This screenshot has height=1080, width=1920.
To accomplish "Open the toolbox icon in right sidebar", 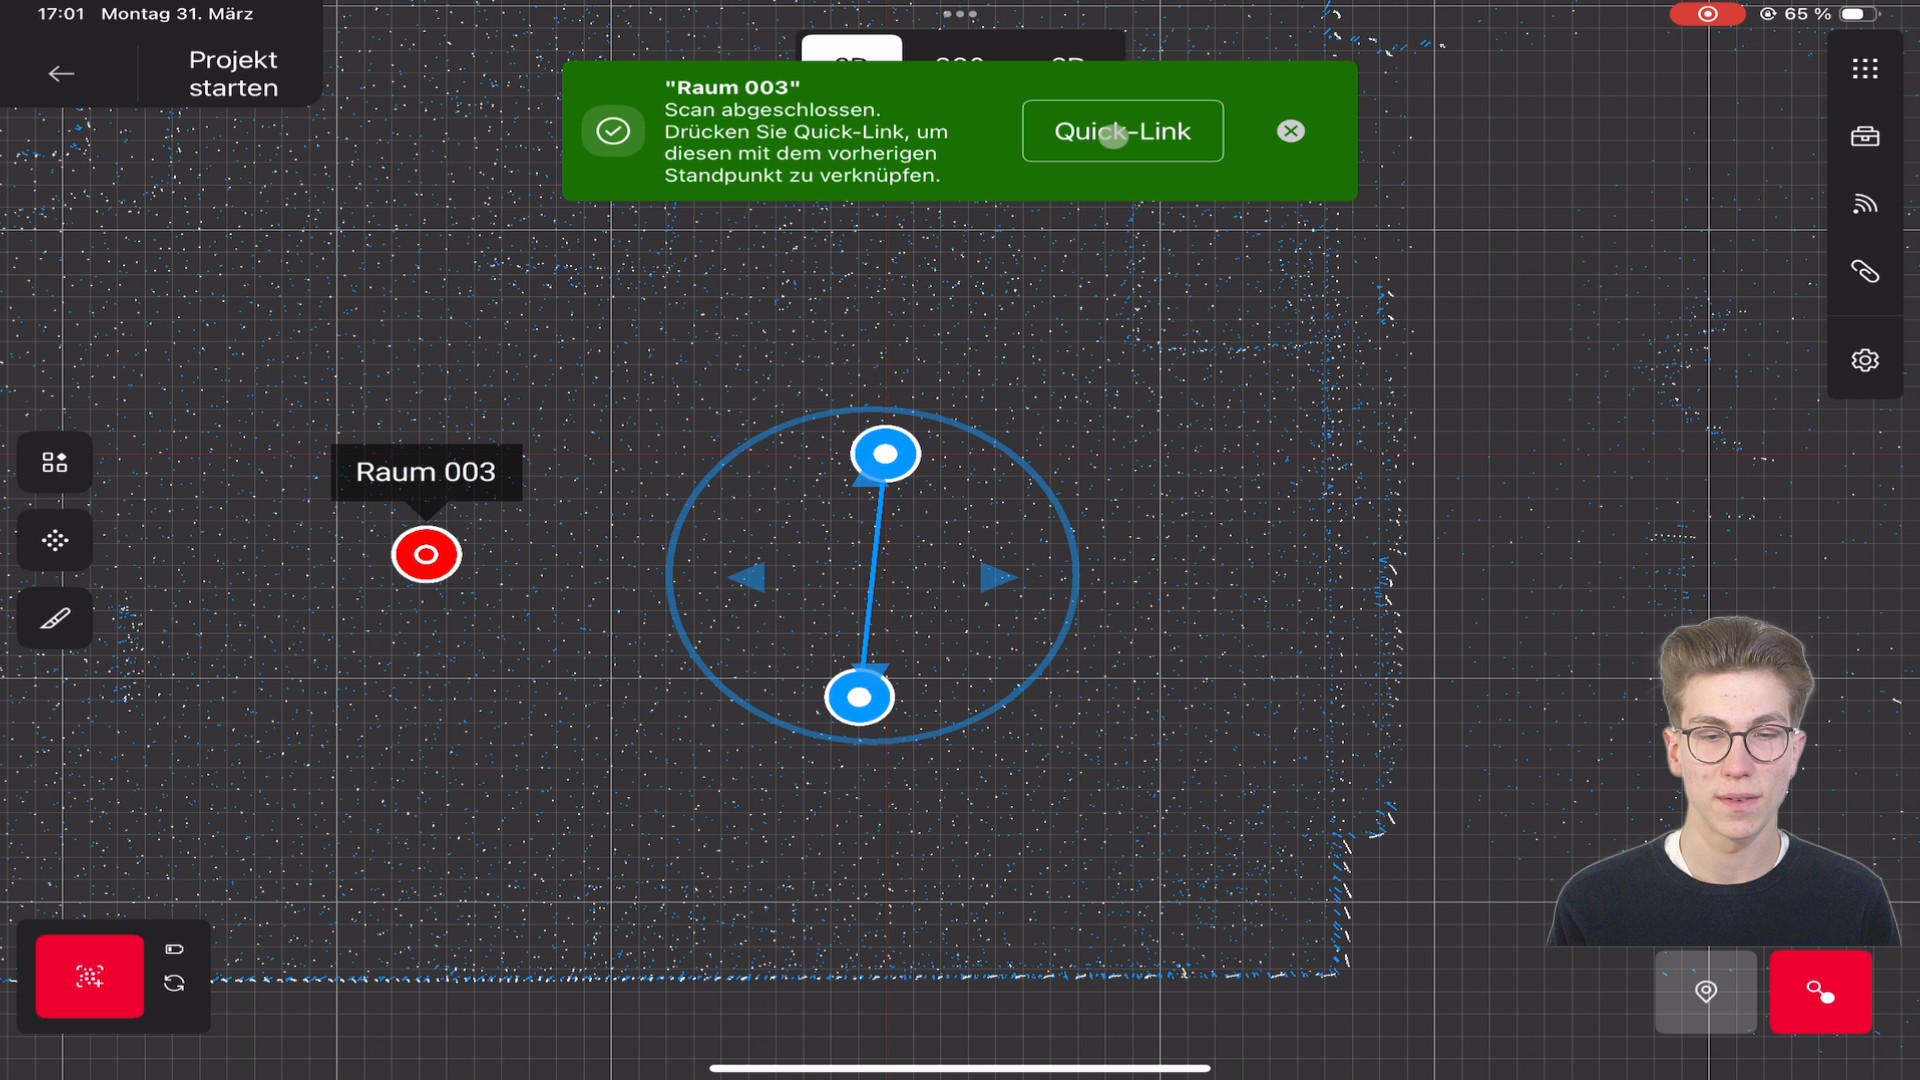I will click(x=1865, y=137).
